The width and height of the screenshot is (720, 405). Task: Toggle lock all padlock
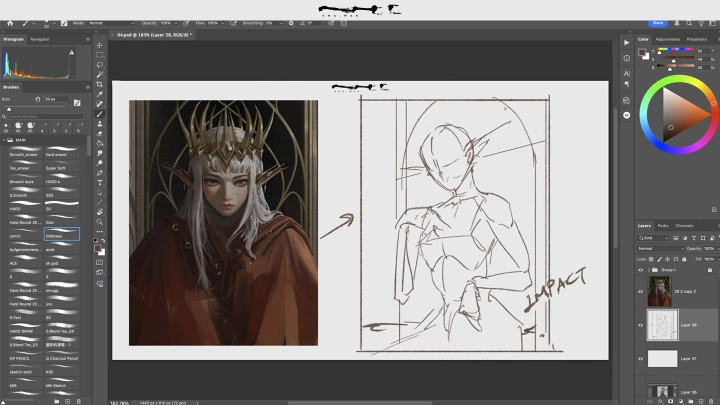[x=684, y=259]
